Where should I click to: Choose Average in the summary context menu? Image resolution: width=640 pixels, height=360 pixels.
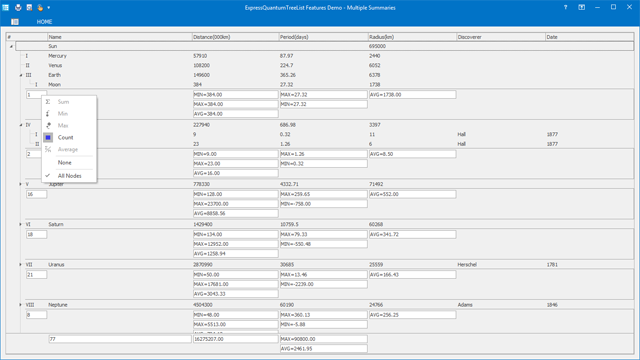tap(69, 149)
